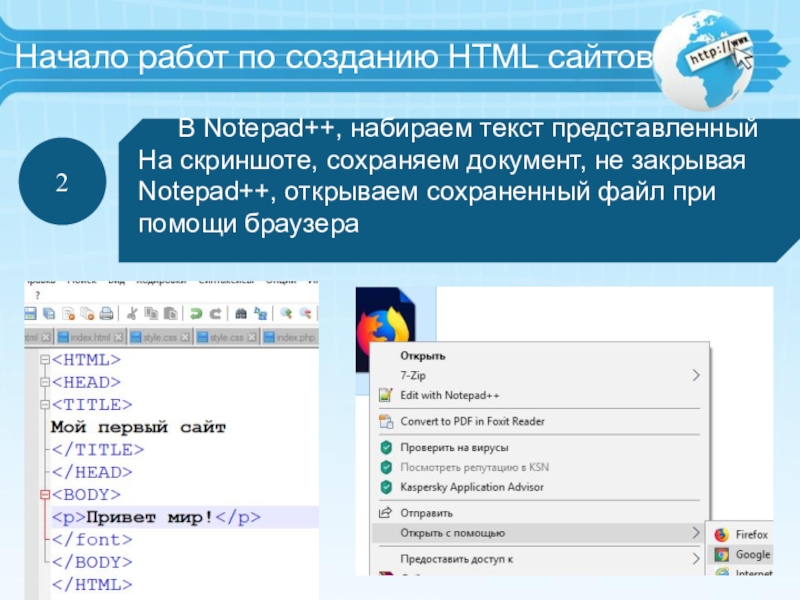Click the Zoom Out magnifier icon
800x600 pixels.
305,313
